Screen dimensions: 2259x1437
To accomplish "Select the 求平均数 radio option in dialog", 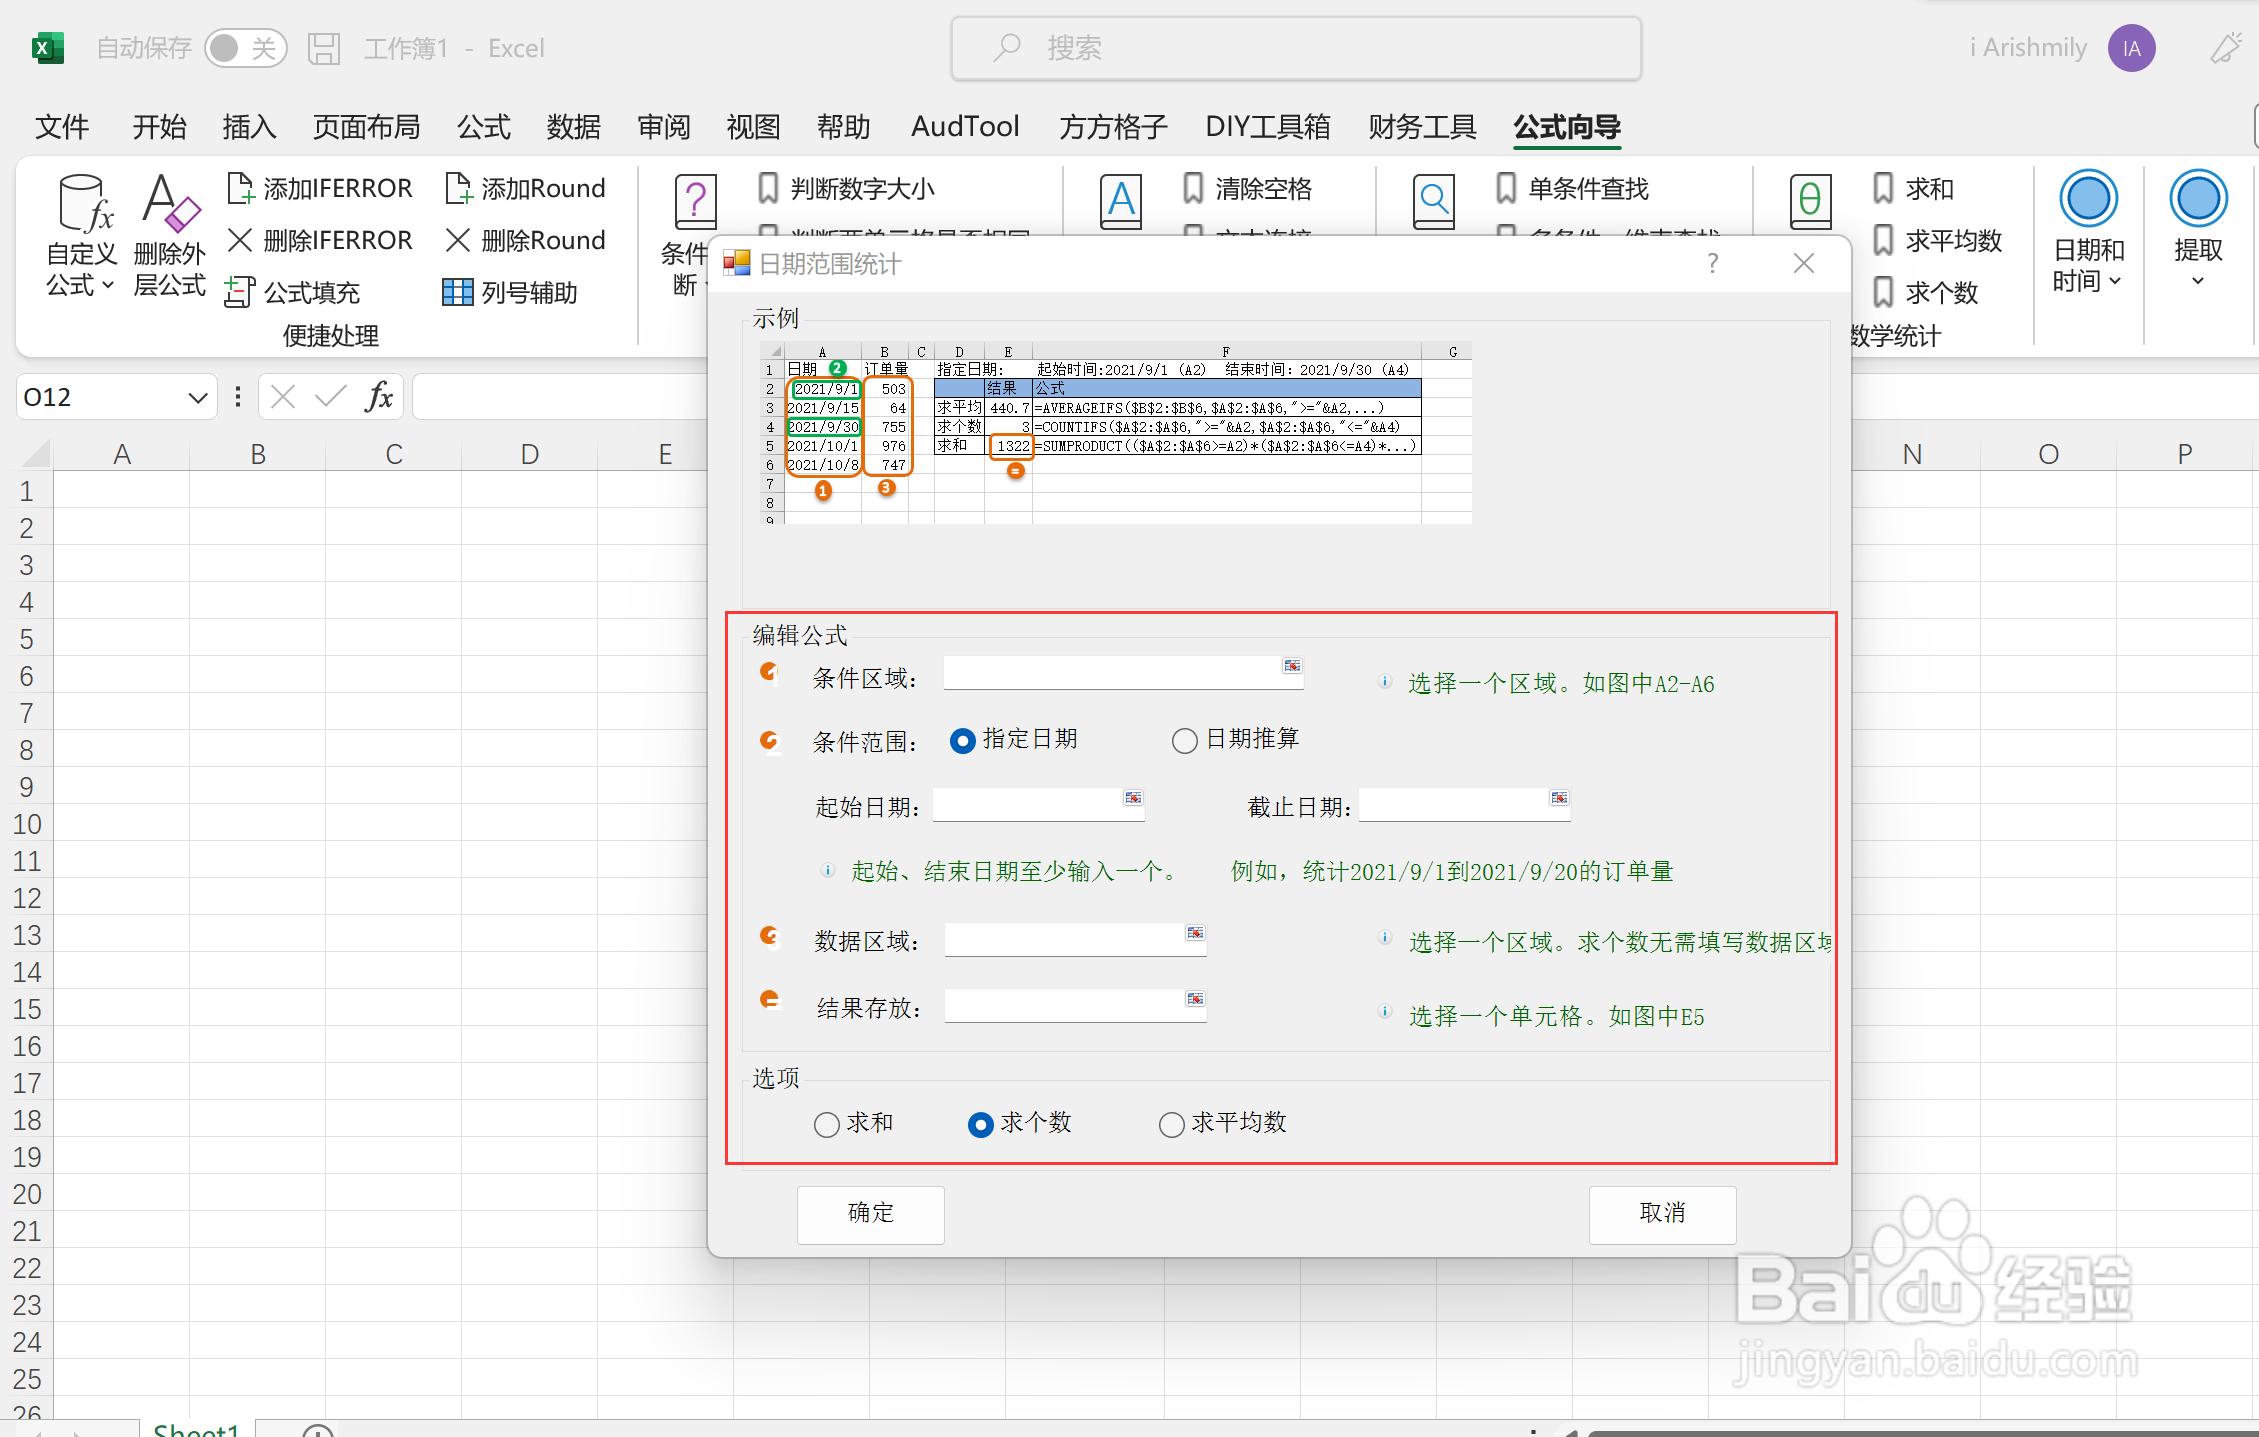I will point(1171,1125).
